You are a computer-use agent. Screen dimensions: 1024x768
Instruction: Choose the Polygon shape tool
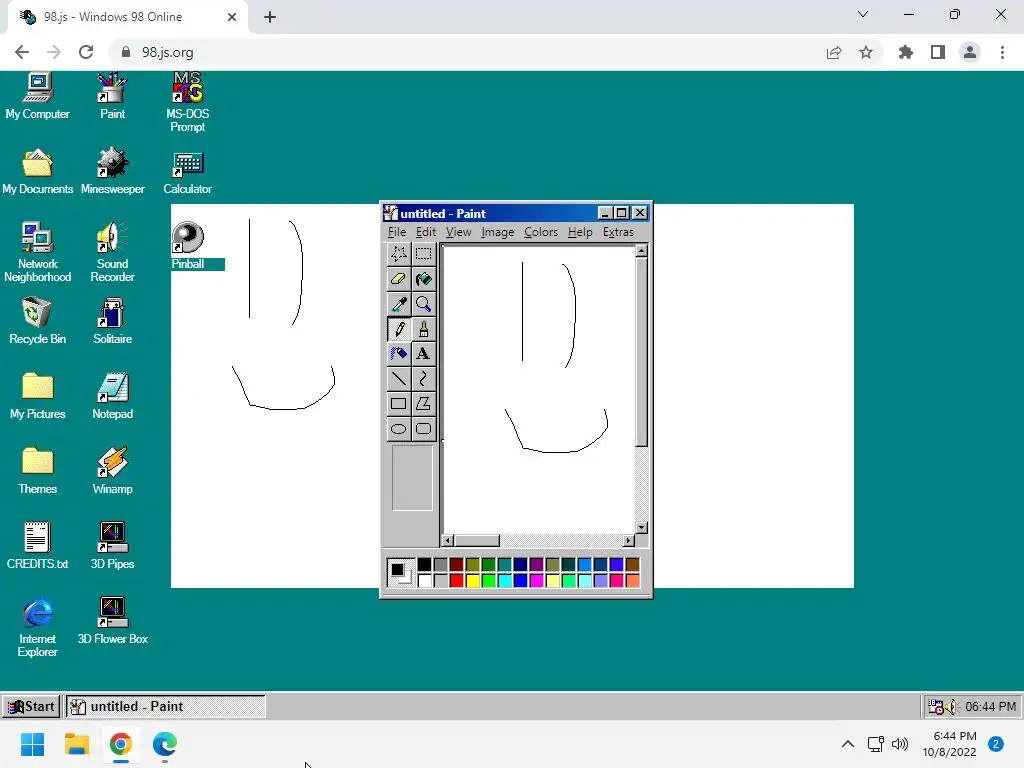click(423, 404)
